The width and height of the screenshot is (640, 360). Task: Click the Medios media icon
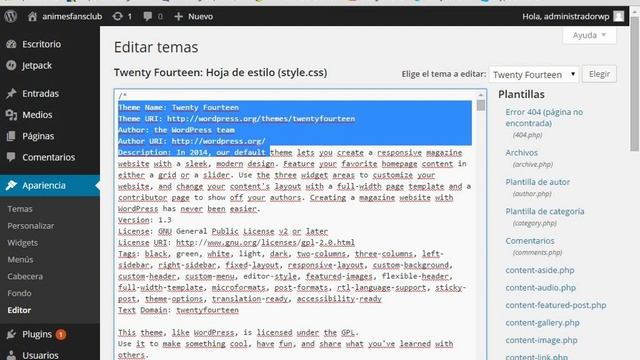(11, 115)
